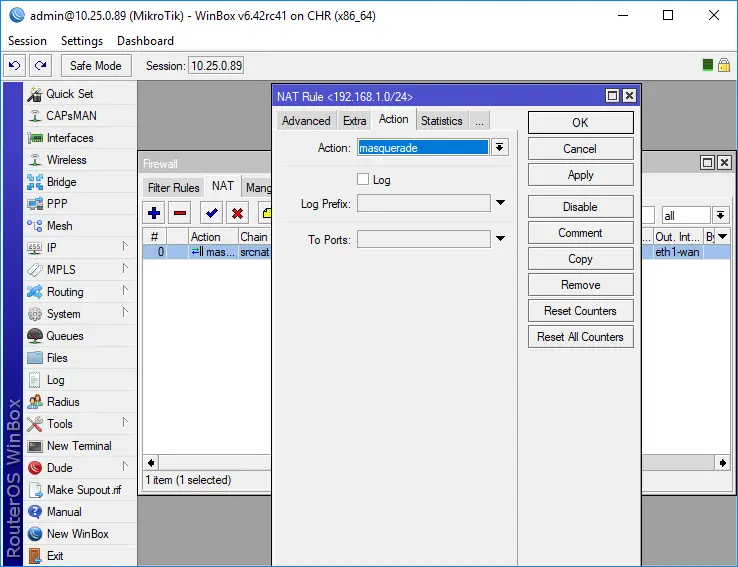Click into the Log Prefix input field
The width and height of the screenshot is (738, 567).
[424, 204]
